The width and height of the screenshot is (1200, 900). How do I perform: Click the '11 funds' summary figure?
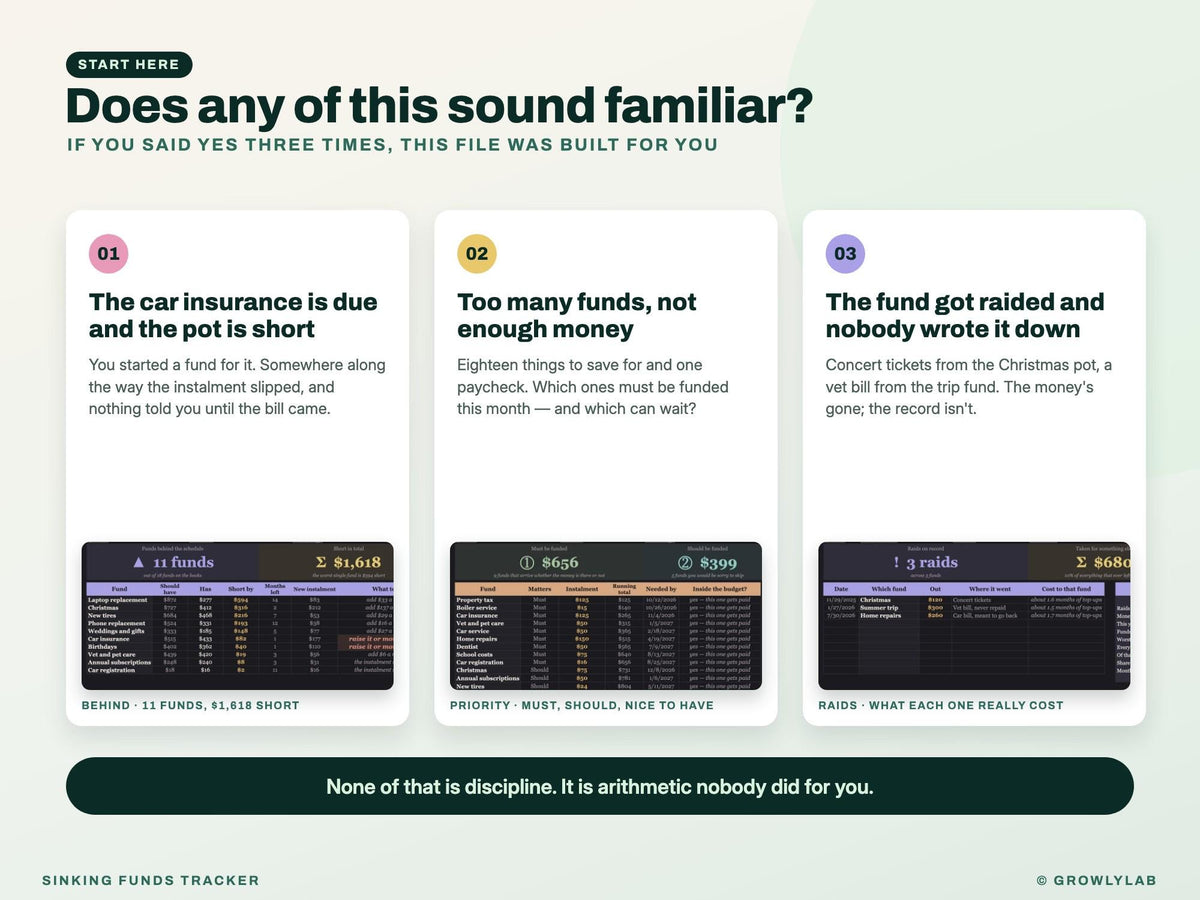[x=183, y=563]
